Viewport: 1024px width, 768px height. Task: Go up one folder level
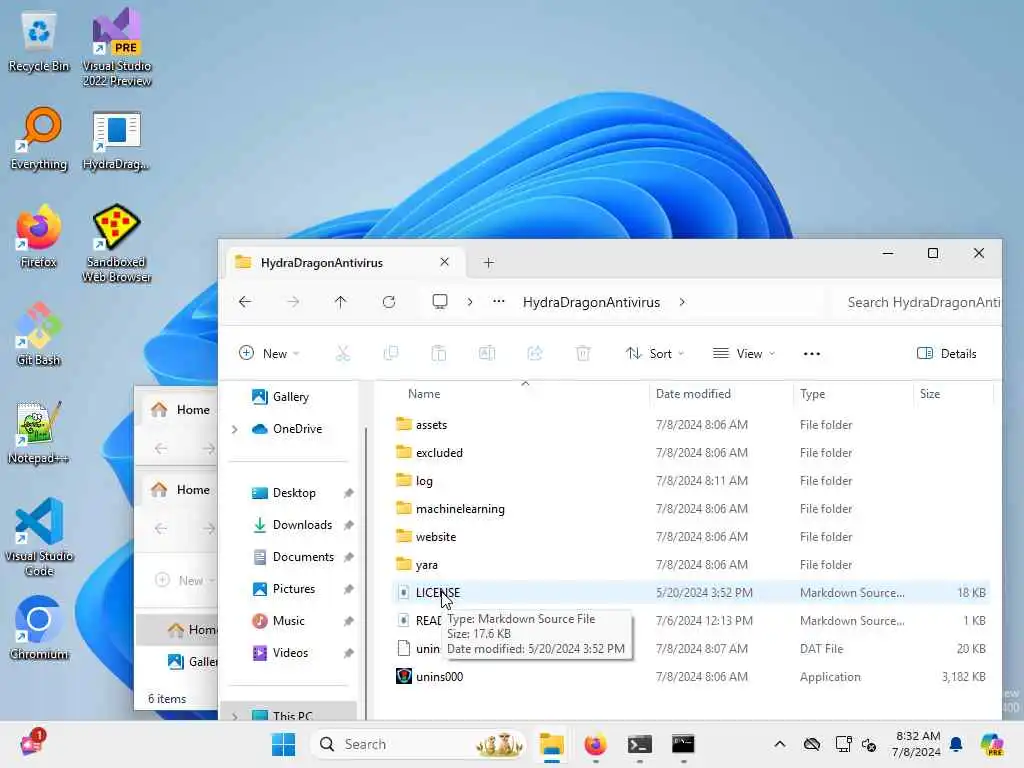340,302
